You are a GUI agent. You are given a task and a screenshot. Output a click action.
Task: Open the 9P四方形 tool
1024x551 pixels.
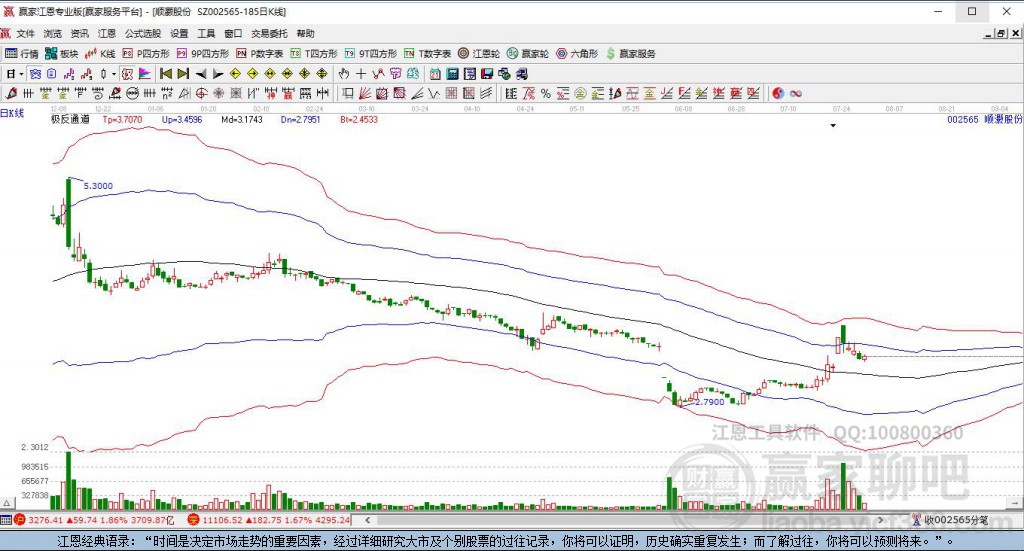click(203, 54)
